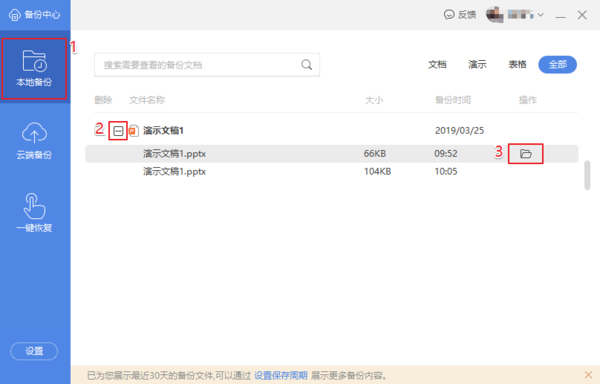
Task: Click the 文件名称 column header
Action: [147, 100]
